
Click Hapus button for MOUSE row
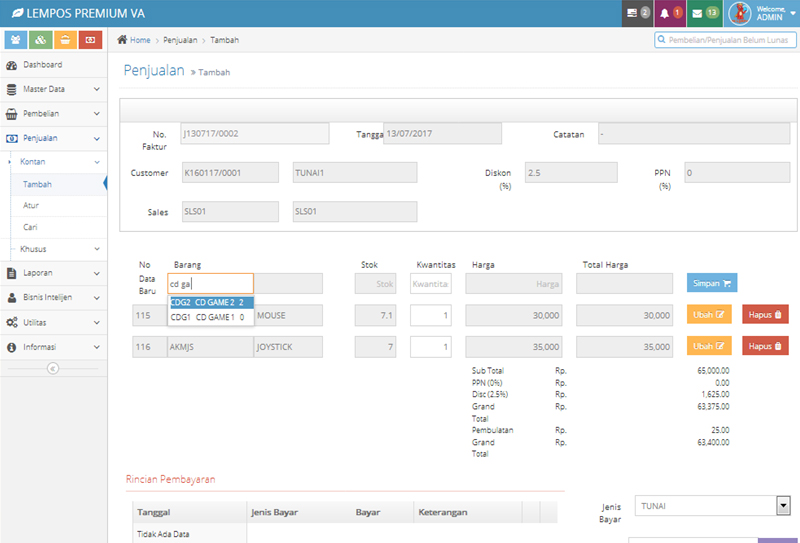[x=765, y=314]
